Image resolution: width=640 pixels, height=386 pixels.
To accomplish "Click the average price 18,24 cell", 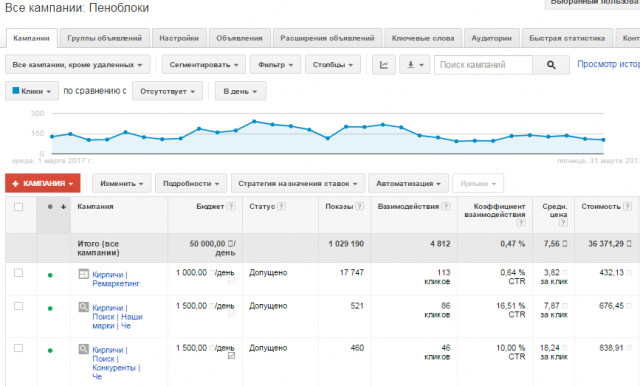I will point(554,352).
